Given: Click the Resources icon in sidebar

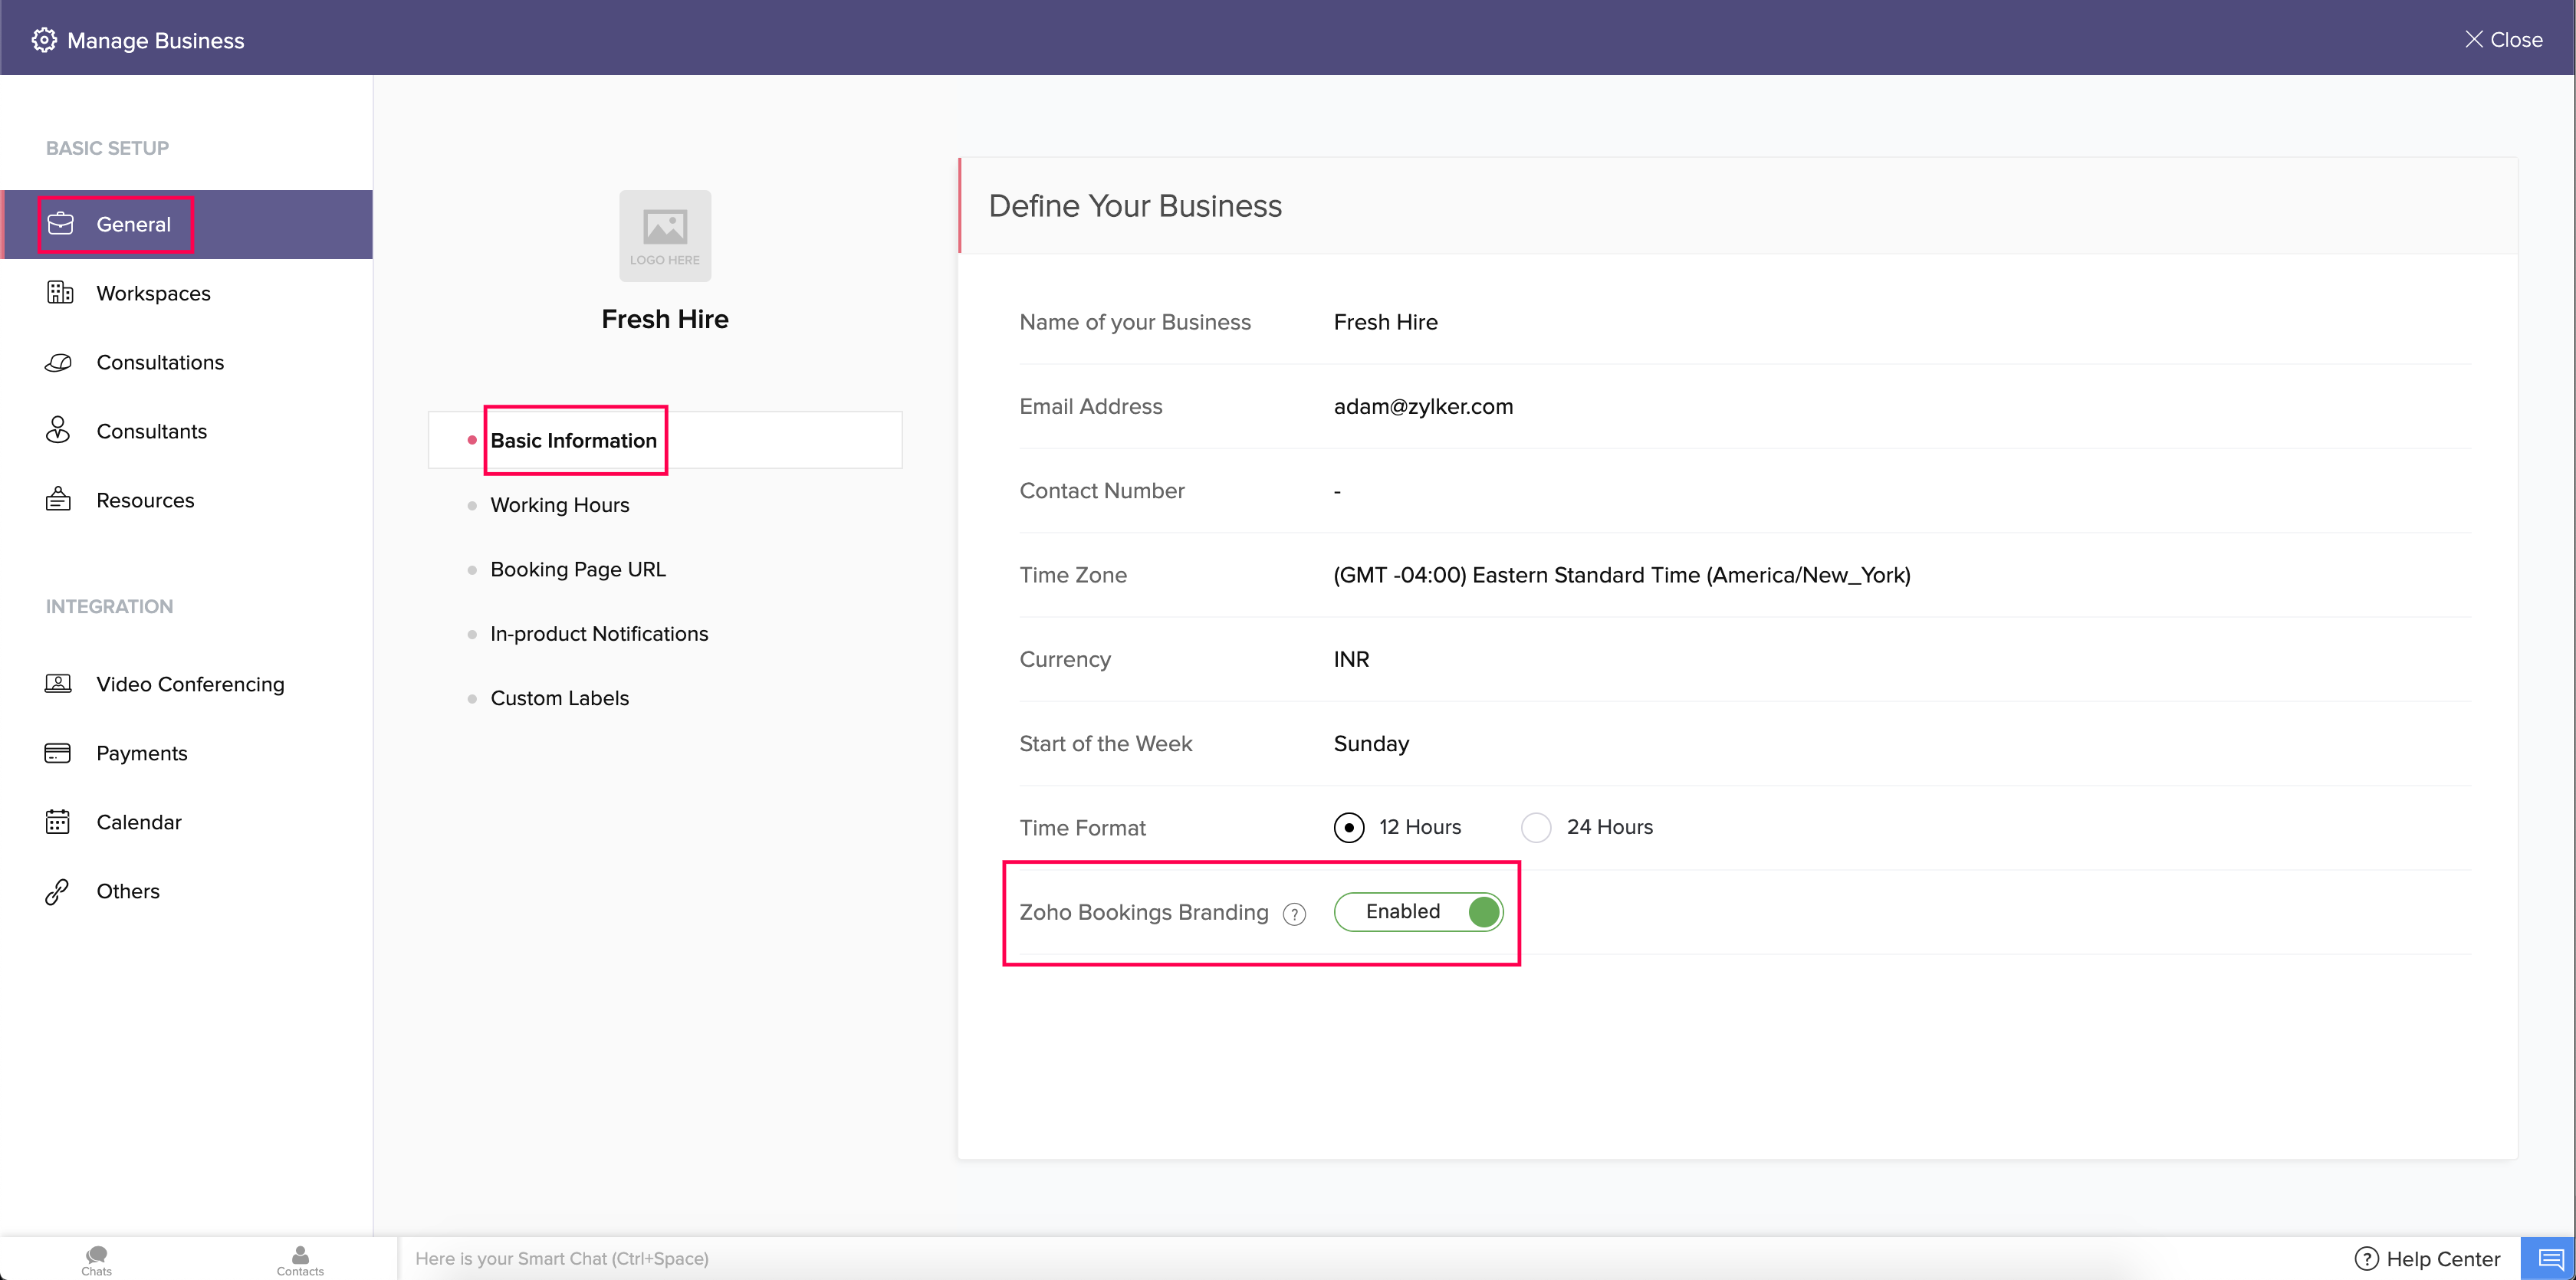Looking at the screenshot, I should 58,499.
